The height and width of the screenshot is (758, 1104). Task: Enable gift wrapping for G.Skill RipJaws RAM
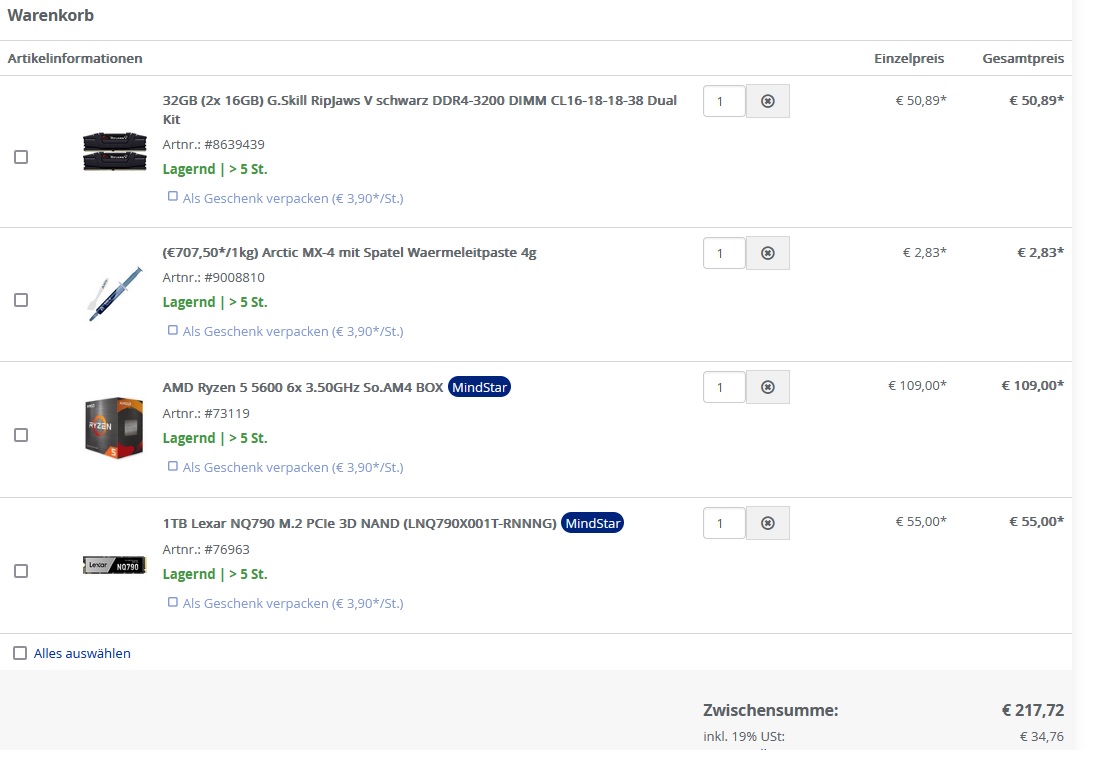click(x=172, y=196)
